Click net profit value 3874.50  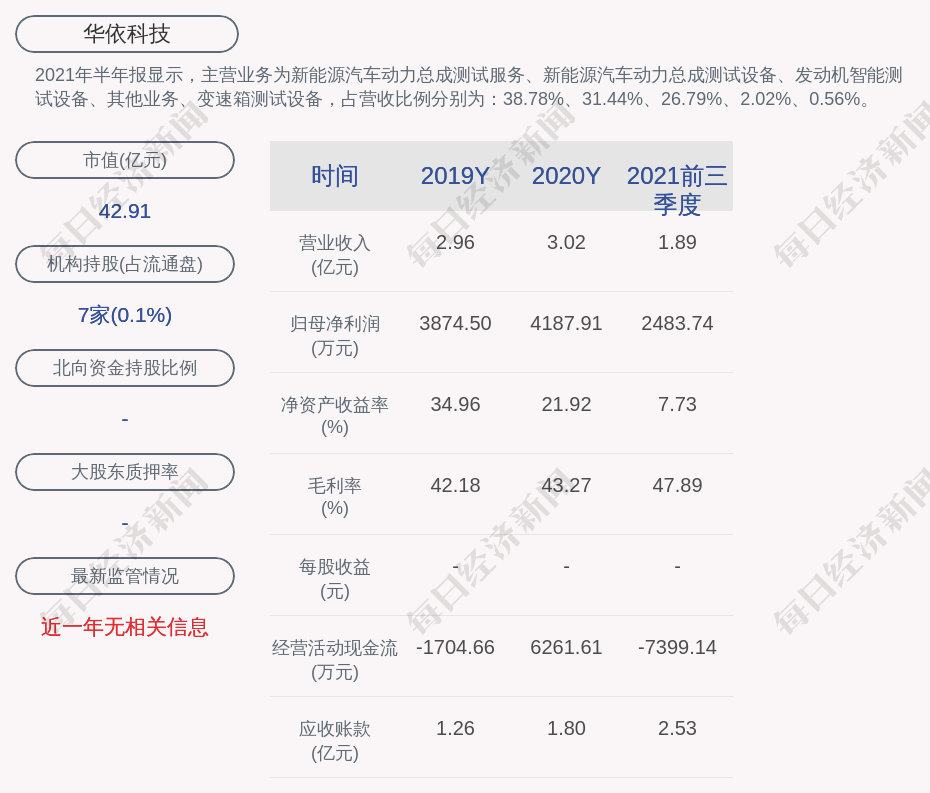point(455,323)
